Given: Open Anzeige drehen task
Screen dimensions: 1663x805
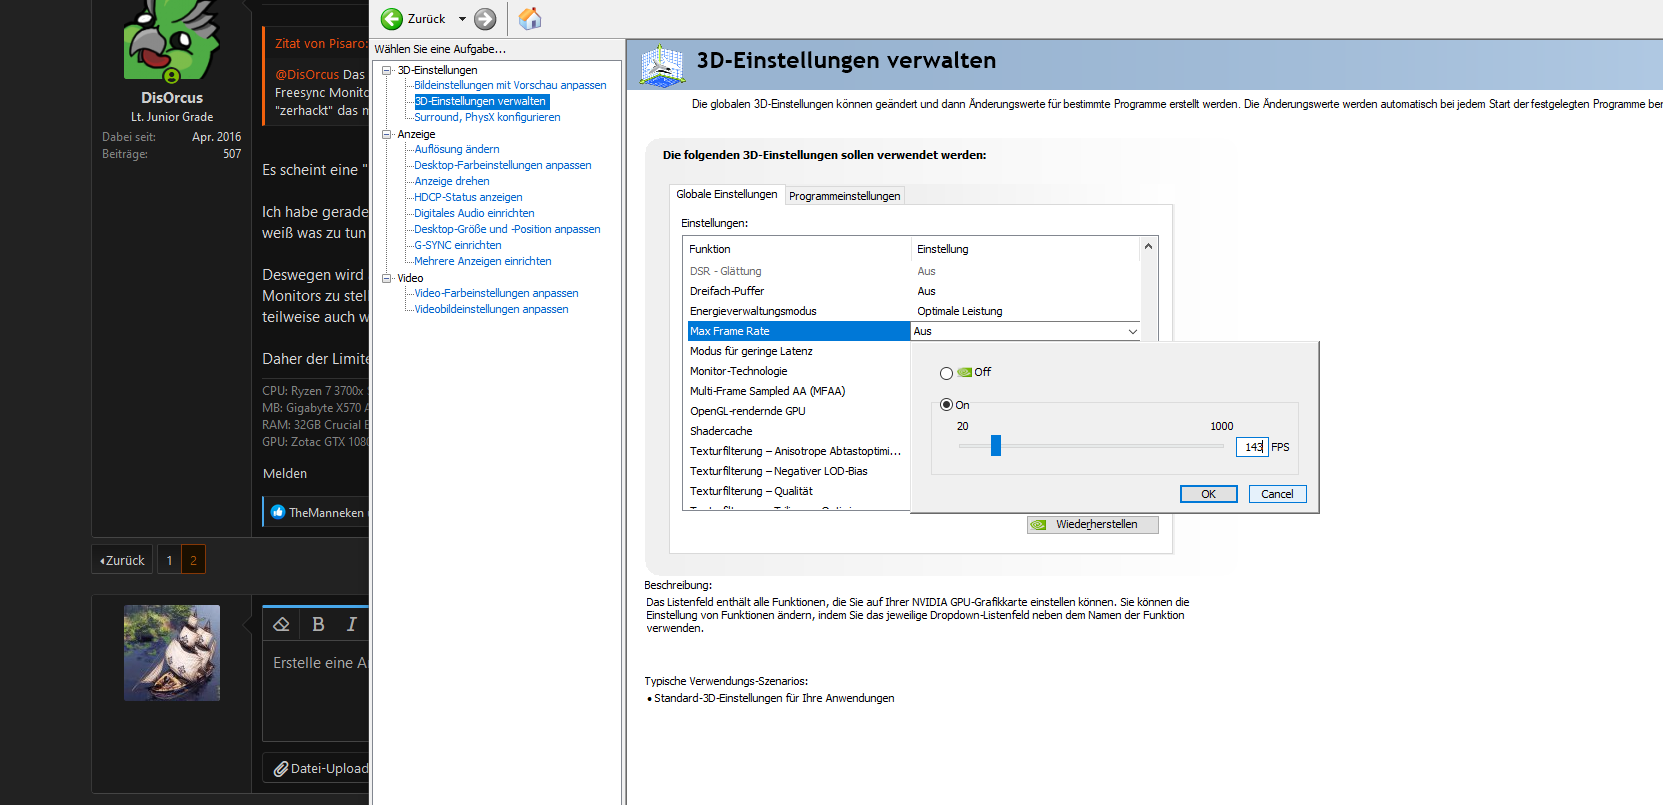Looking at the screenshot, I should (x=452, y=181).
